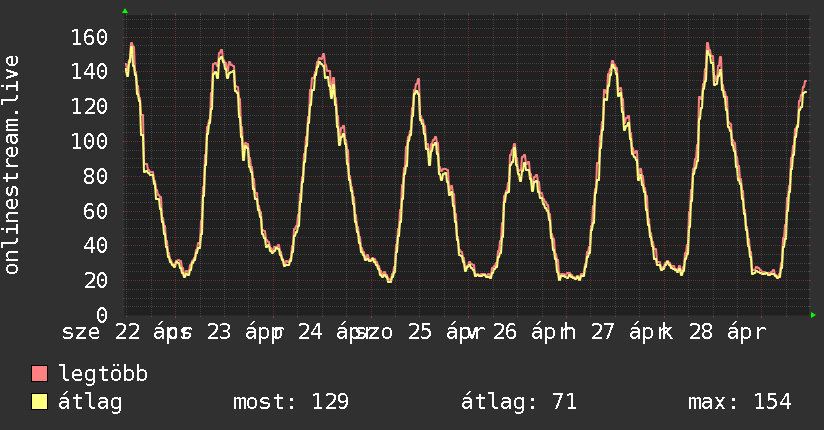Click the '28 ápr' date label
Screen dimensions: 824x430
[728, 332]
